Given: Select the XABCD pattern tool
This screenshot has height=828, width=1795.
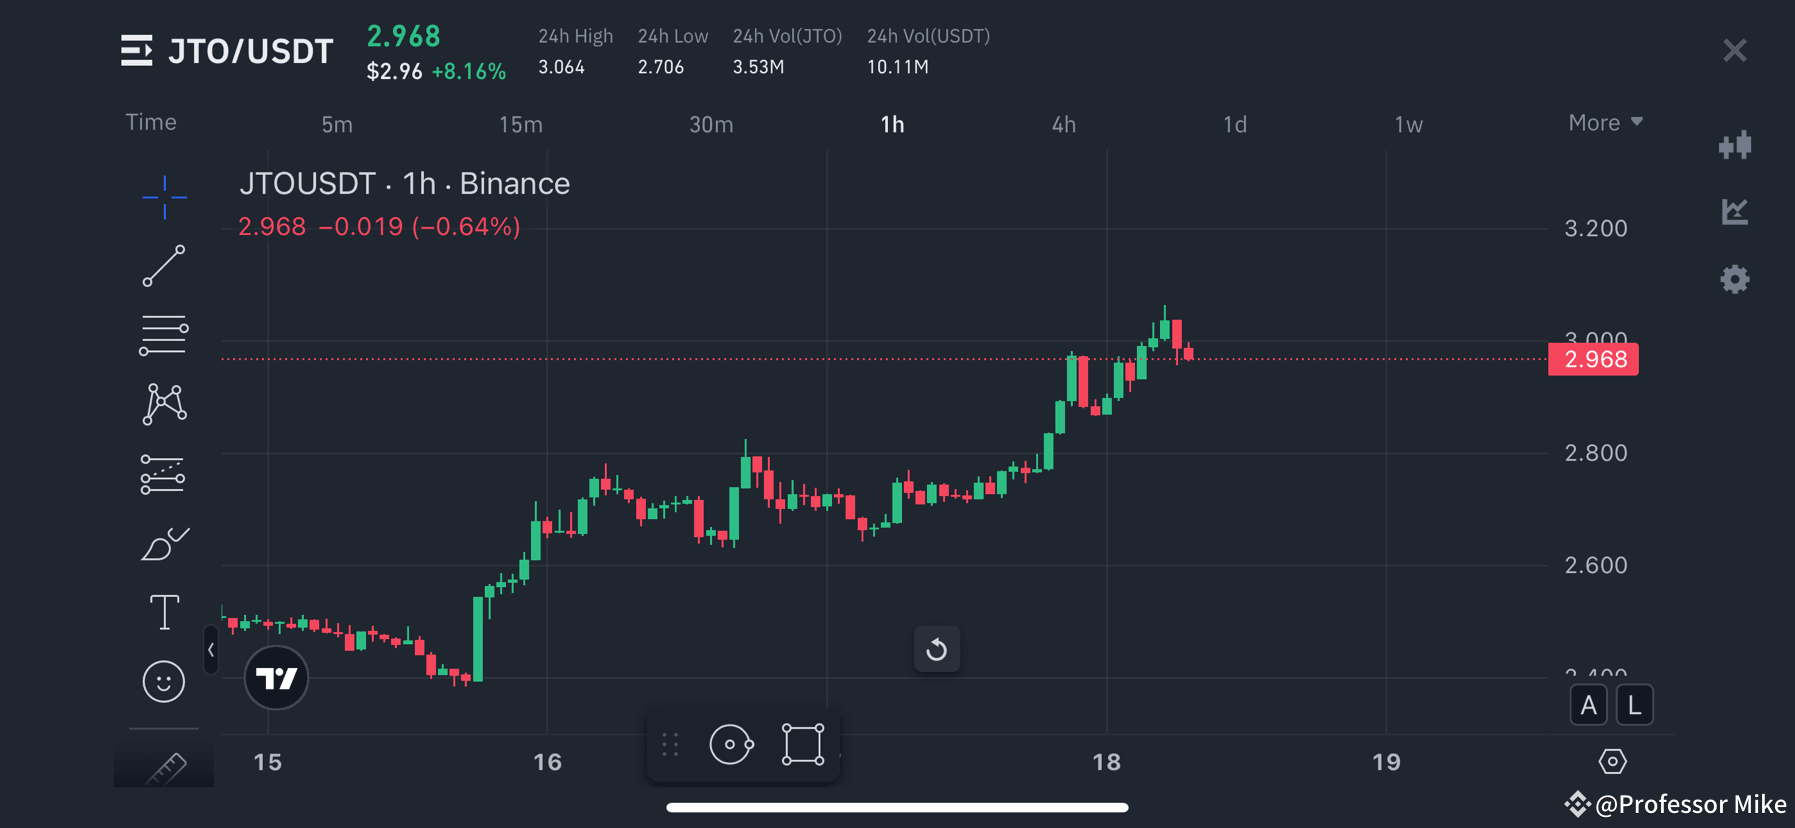Looking at the screenshot, I should [163, 403].
